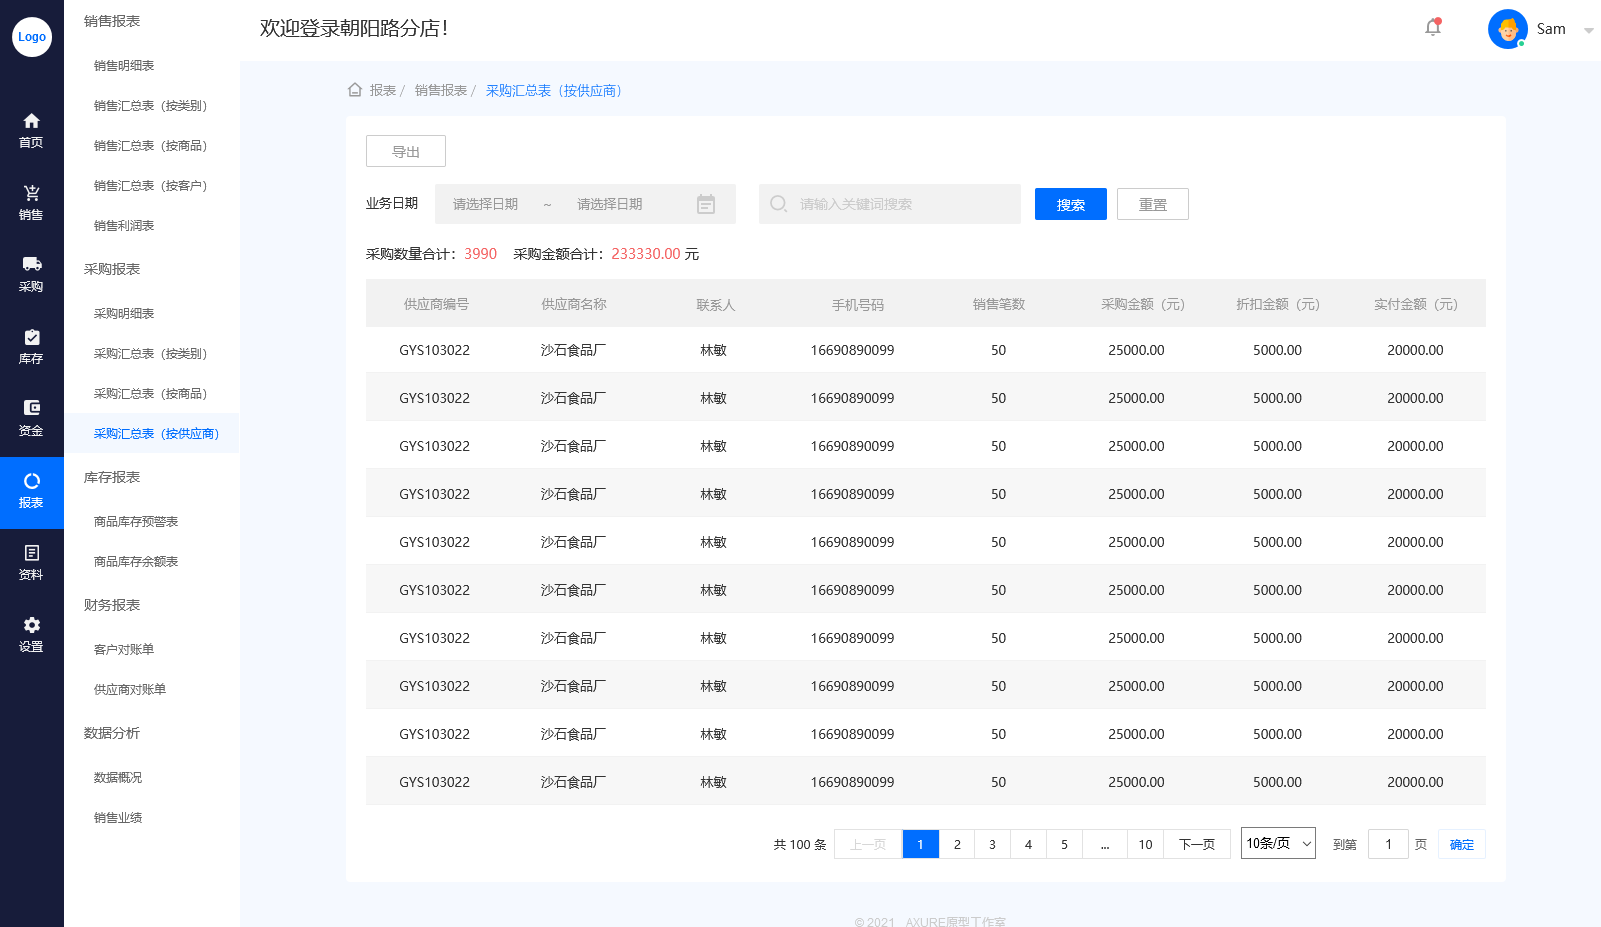
Task: Click the 销售笔数 column header
Action: [x=999, y=304]
